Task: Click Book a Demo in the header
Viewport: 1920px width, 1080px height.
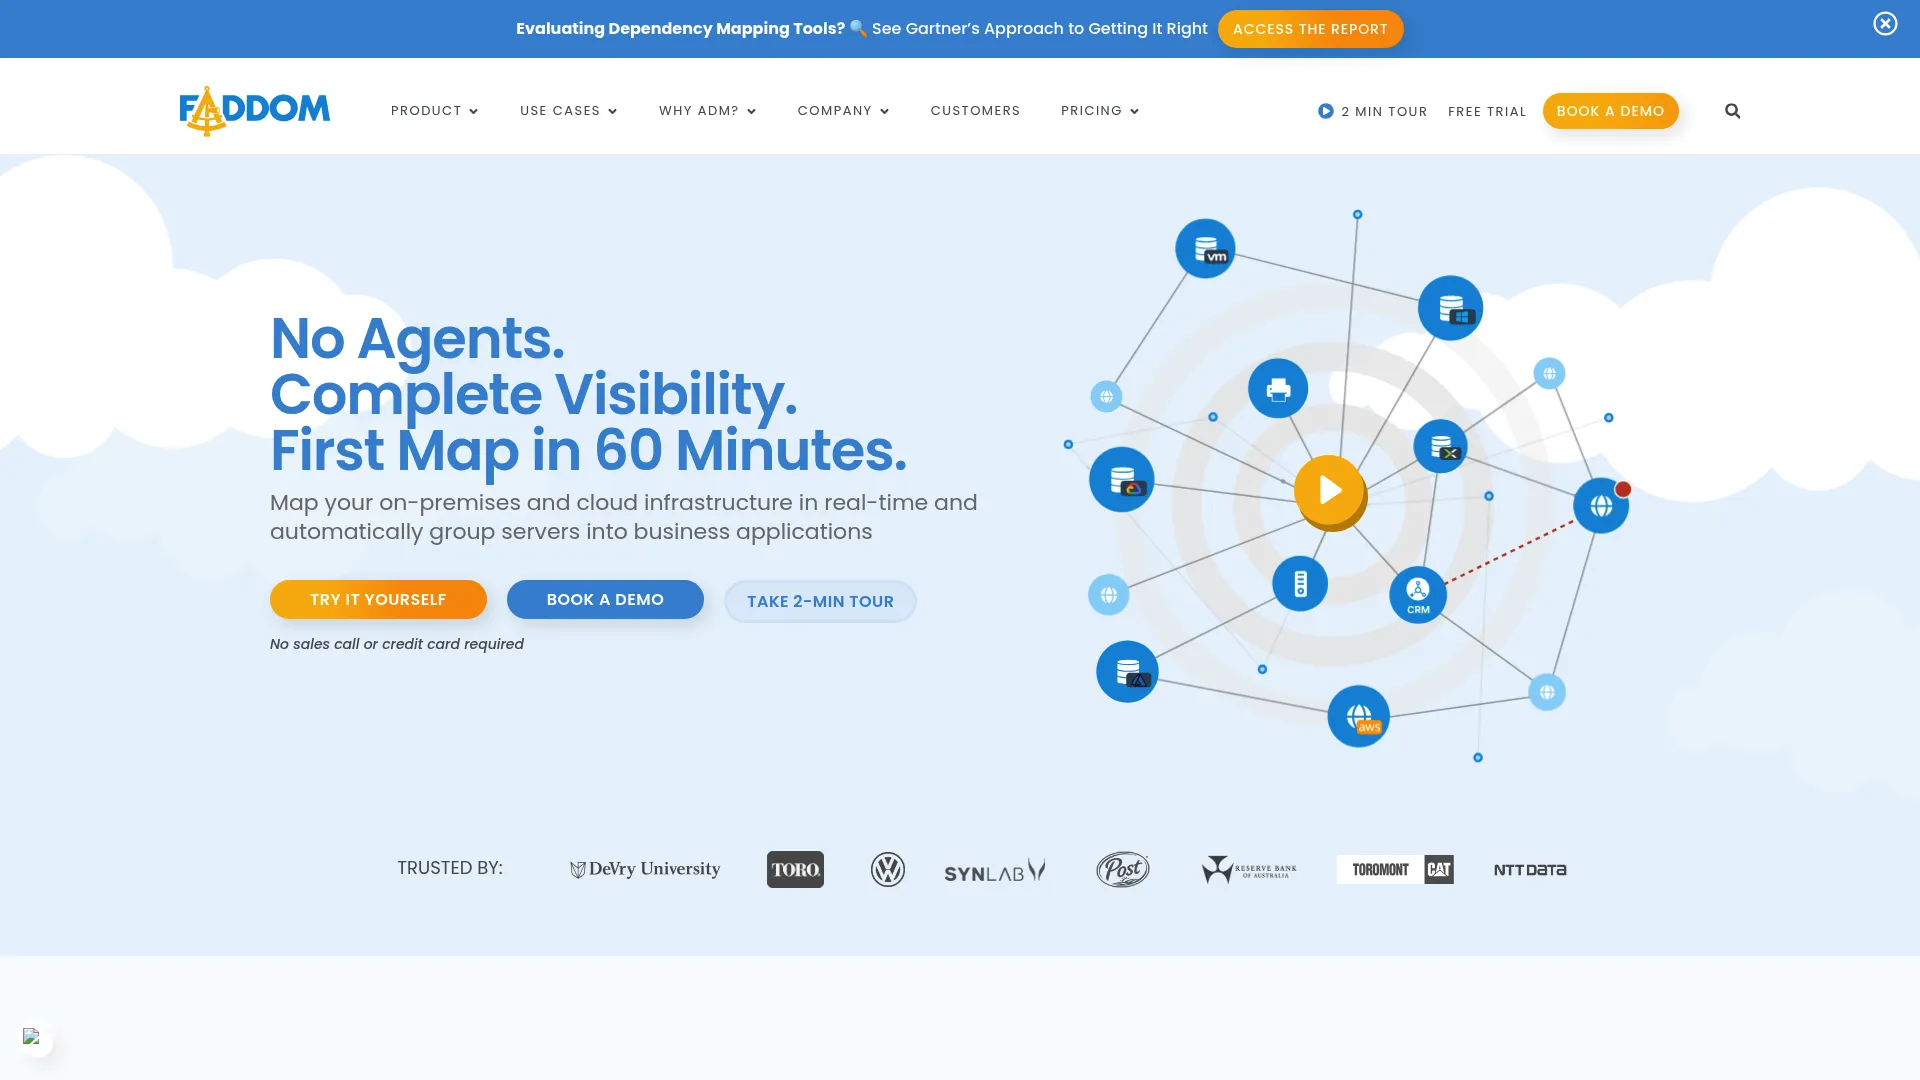Action: tap(1610, 111)
